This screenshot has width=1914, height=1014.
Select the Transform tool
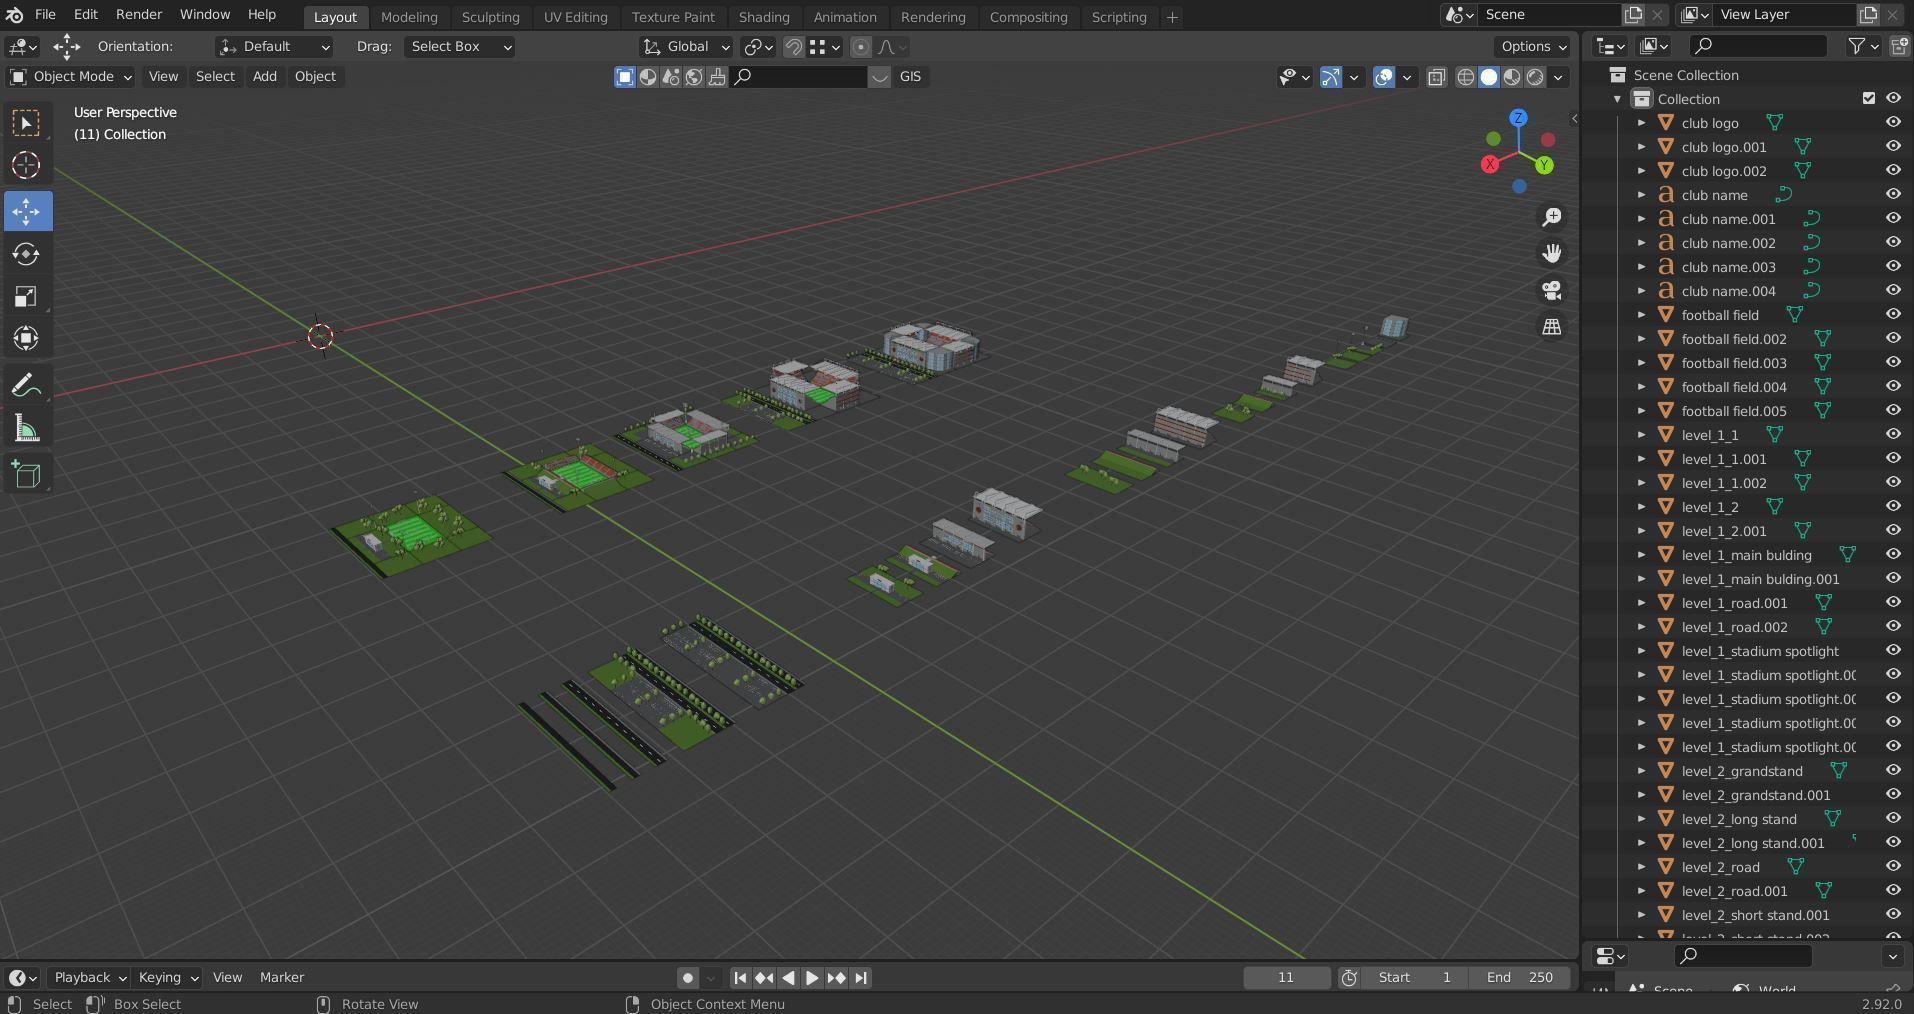(27, 338)
